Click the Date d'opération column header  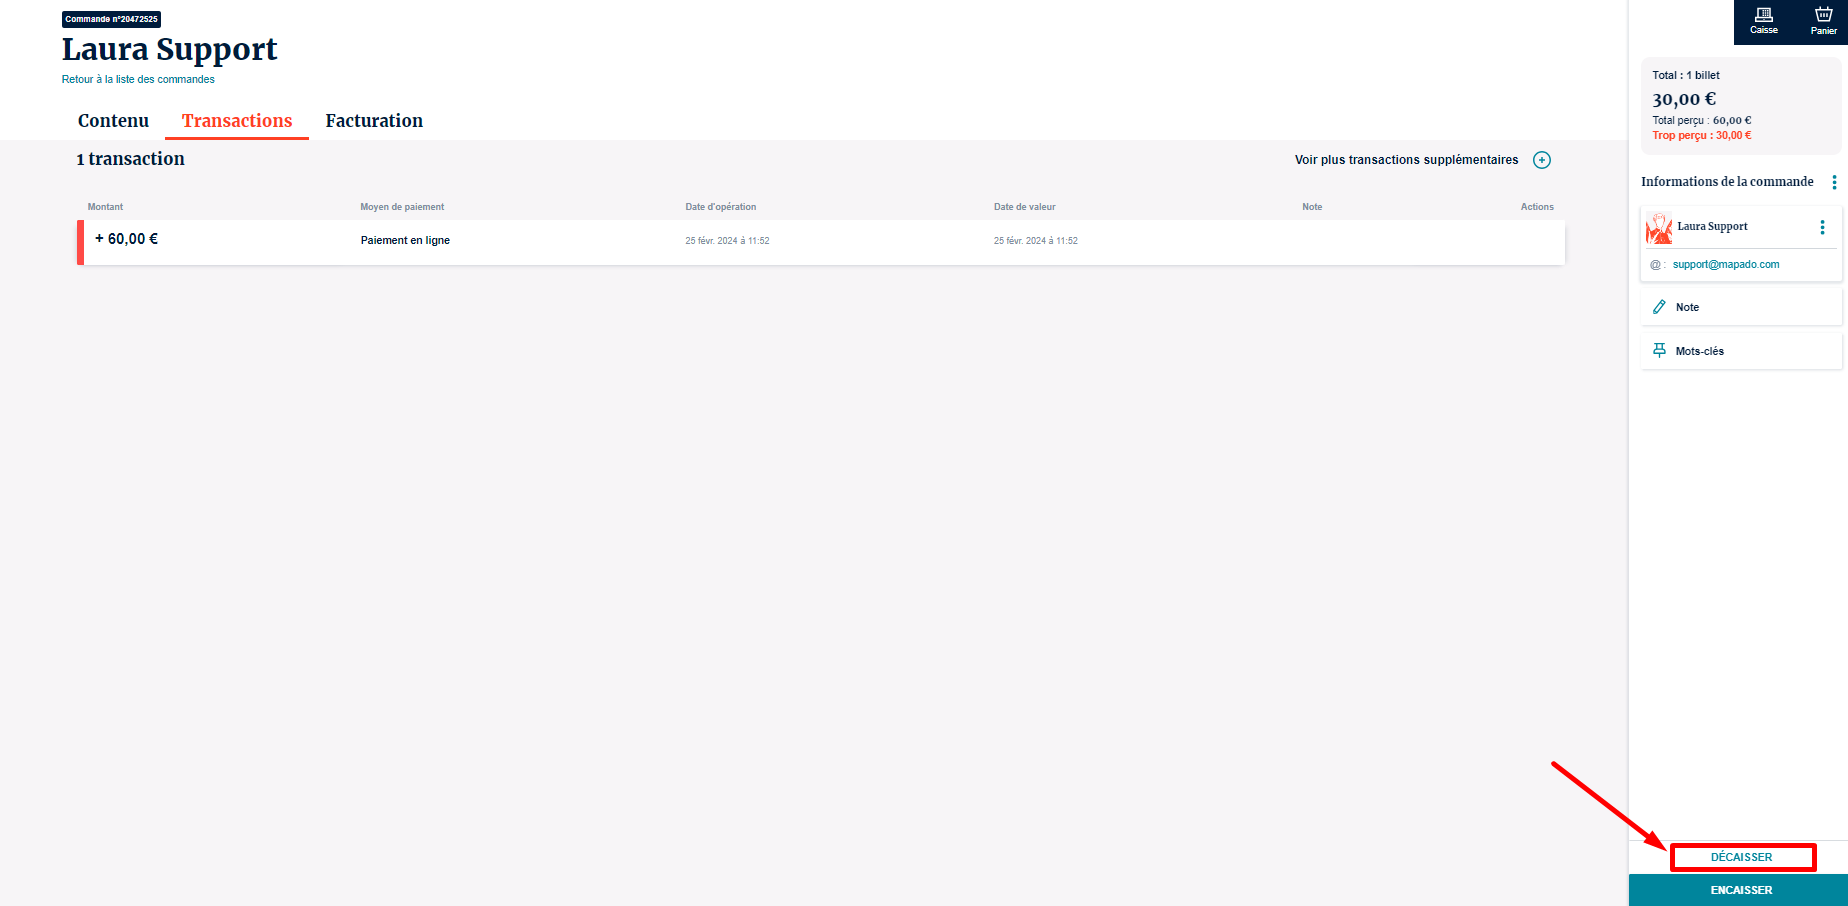click(720, 207)
